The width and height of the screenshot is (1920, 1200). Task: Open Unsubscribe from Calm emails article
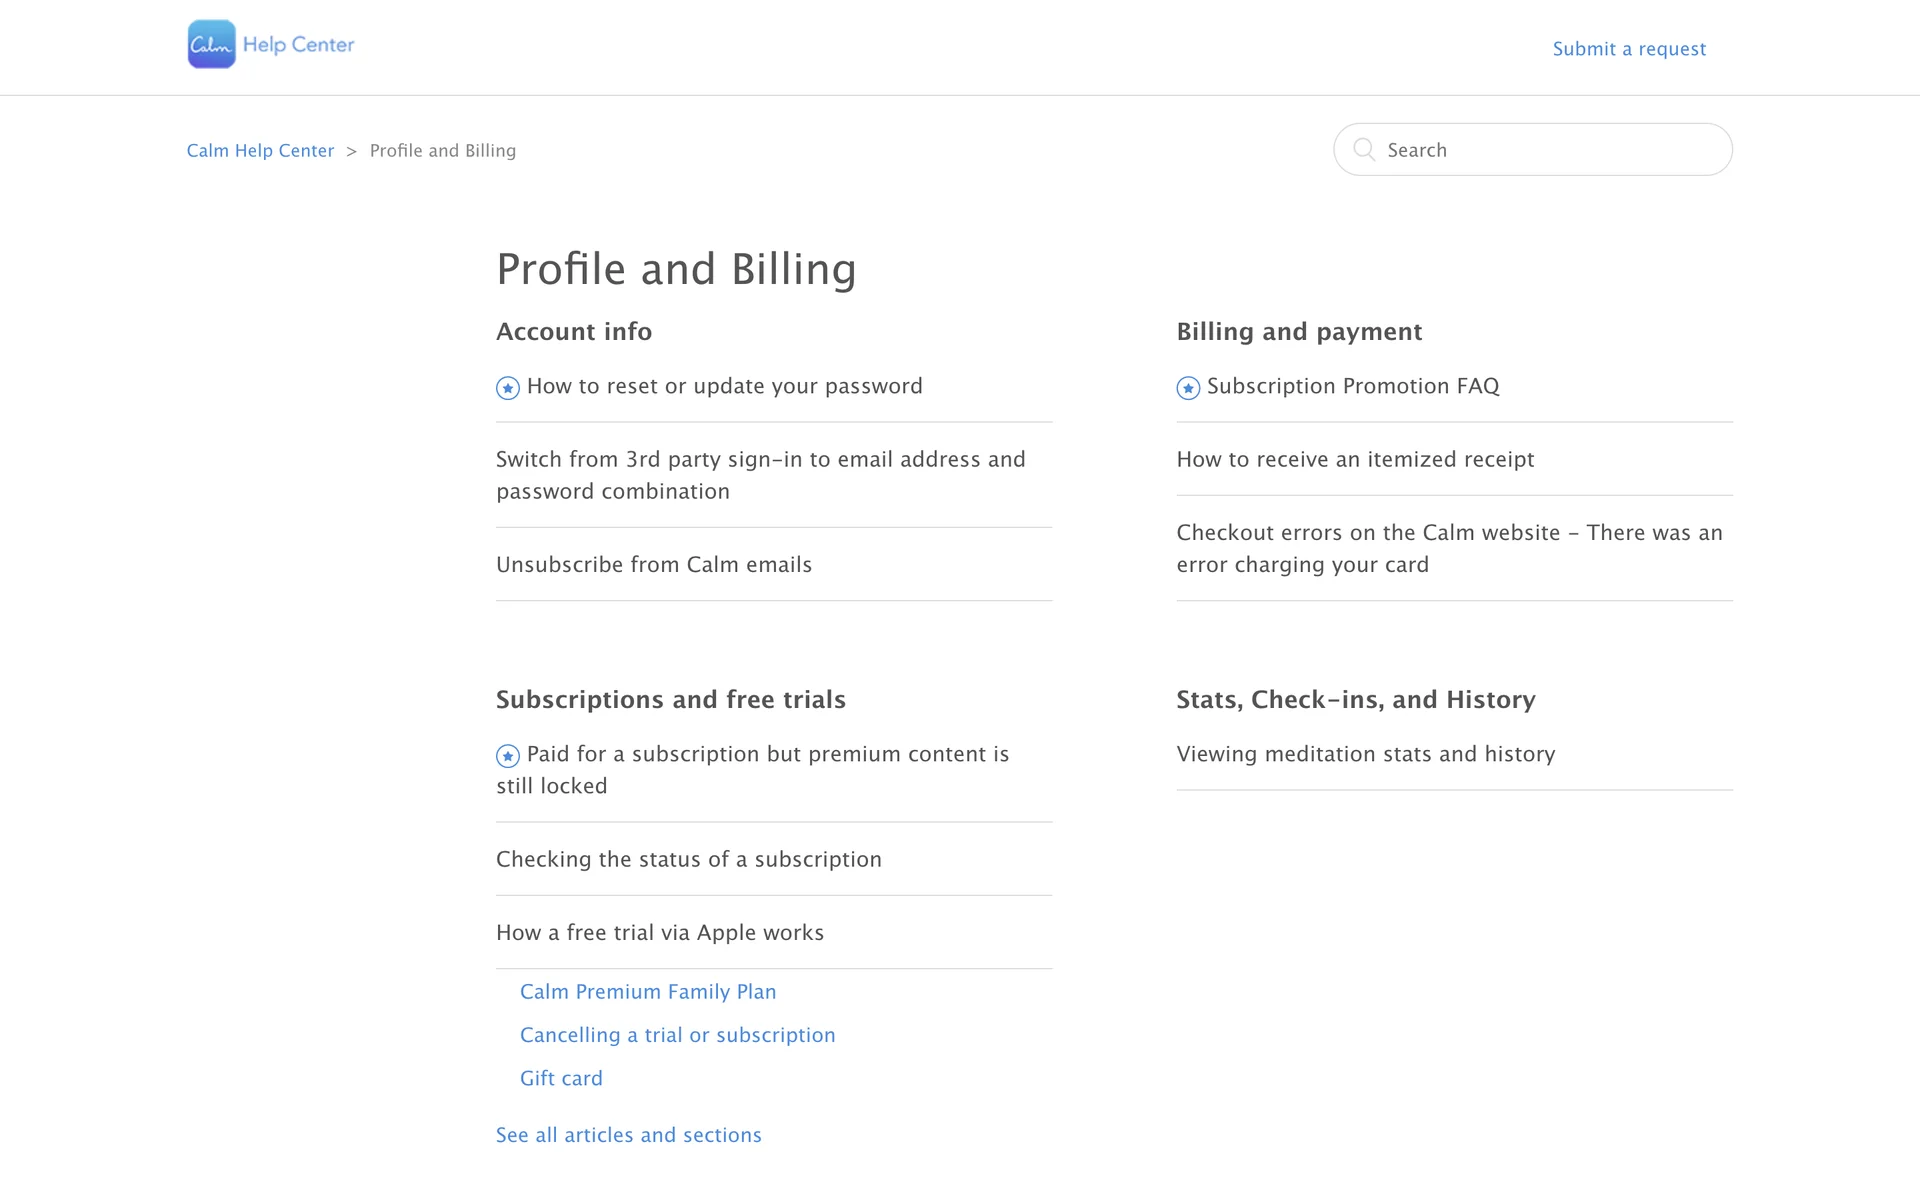click(x=654, y=565)
